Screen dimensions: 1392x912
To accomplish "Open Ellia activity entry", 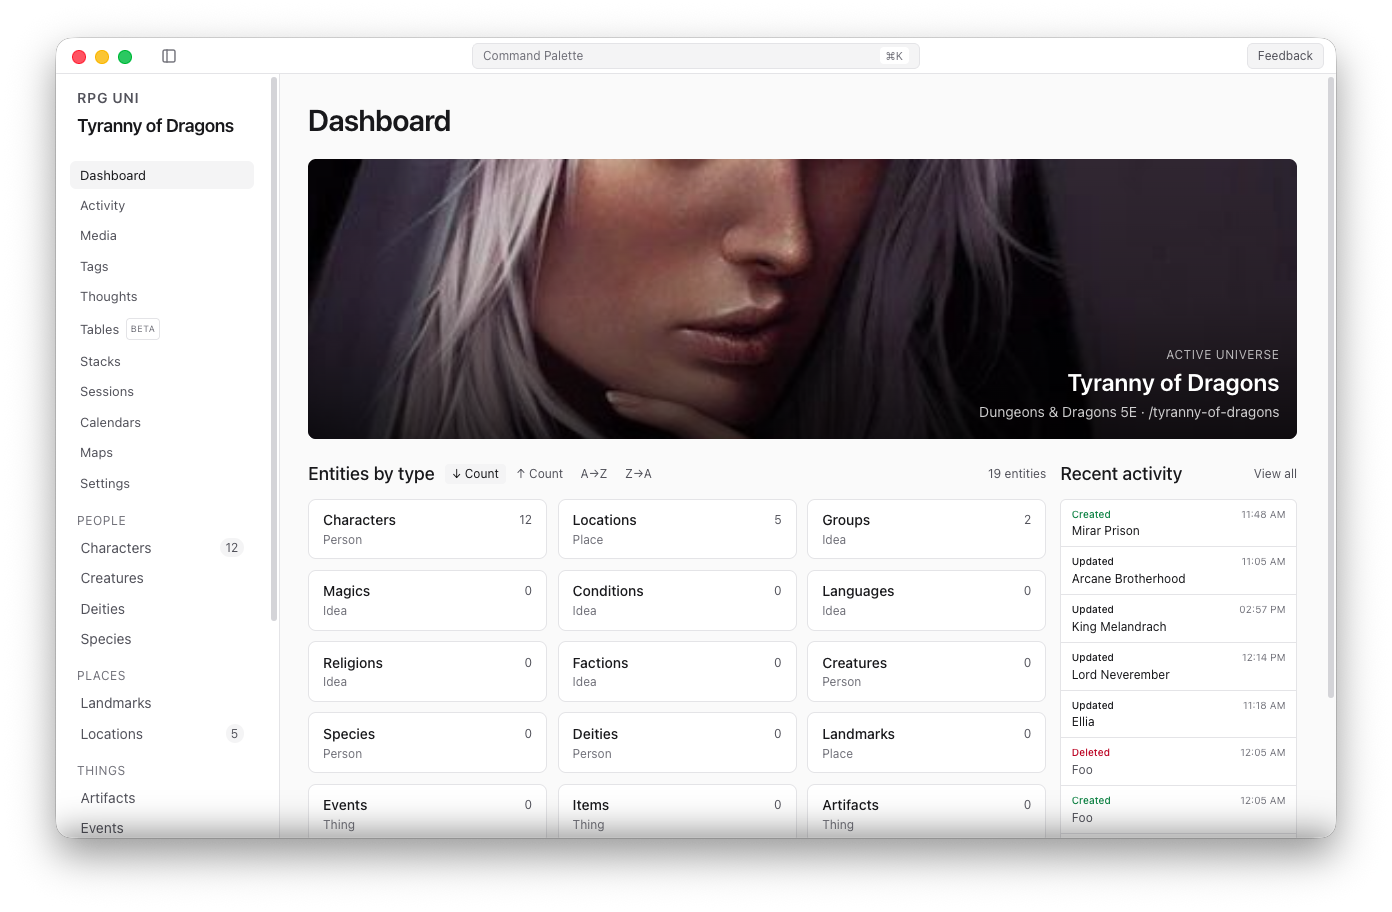I will tap(1178, 714).
